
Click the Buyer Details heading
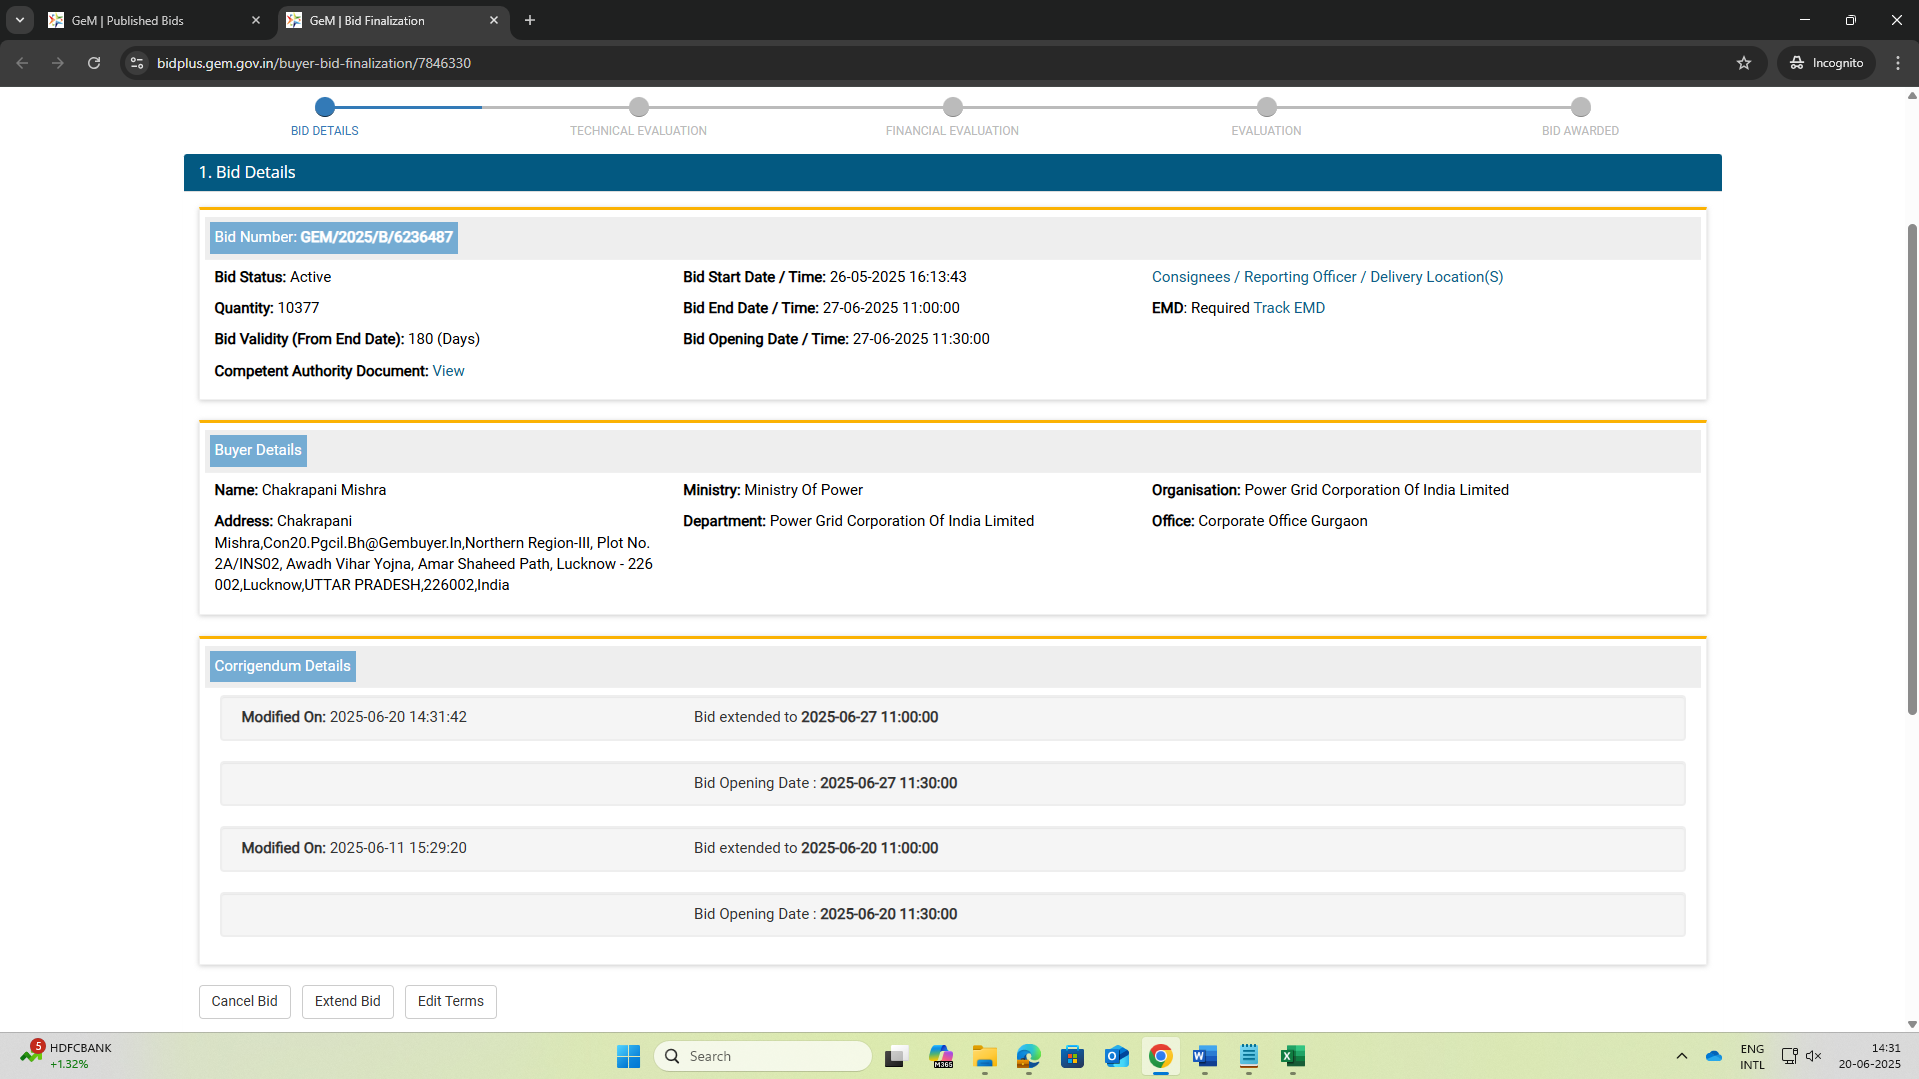[258, 451]
